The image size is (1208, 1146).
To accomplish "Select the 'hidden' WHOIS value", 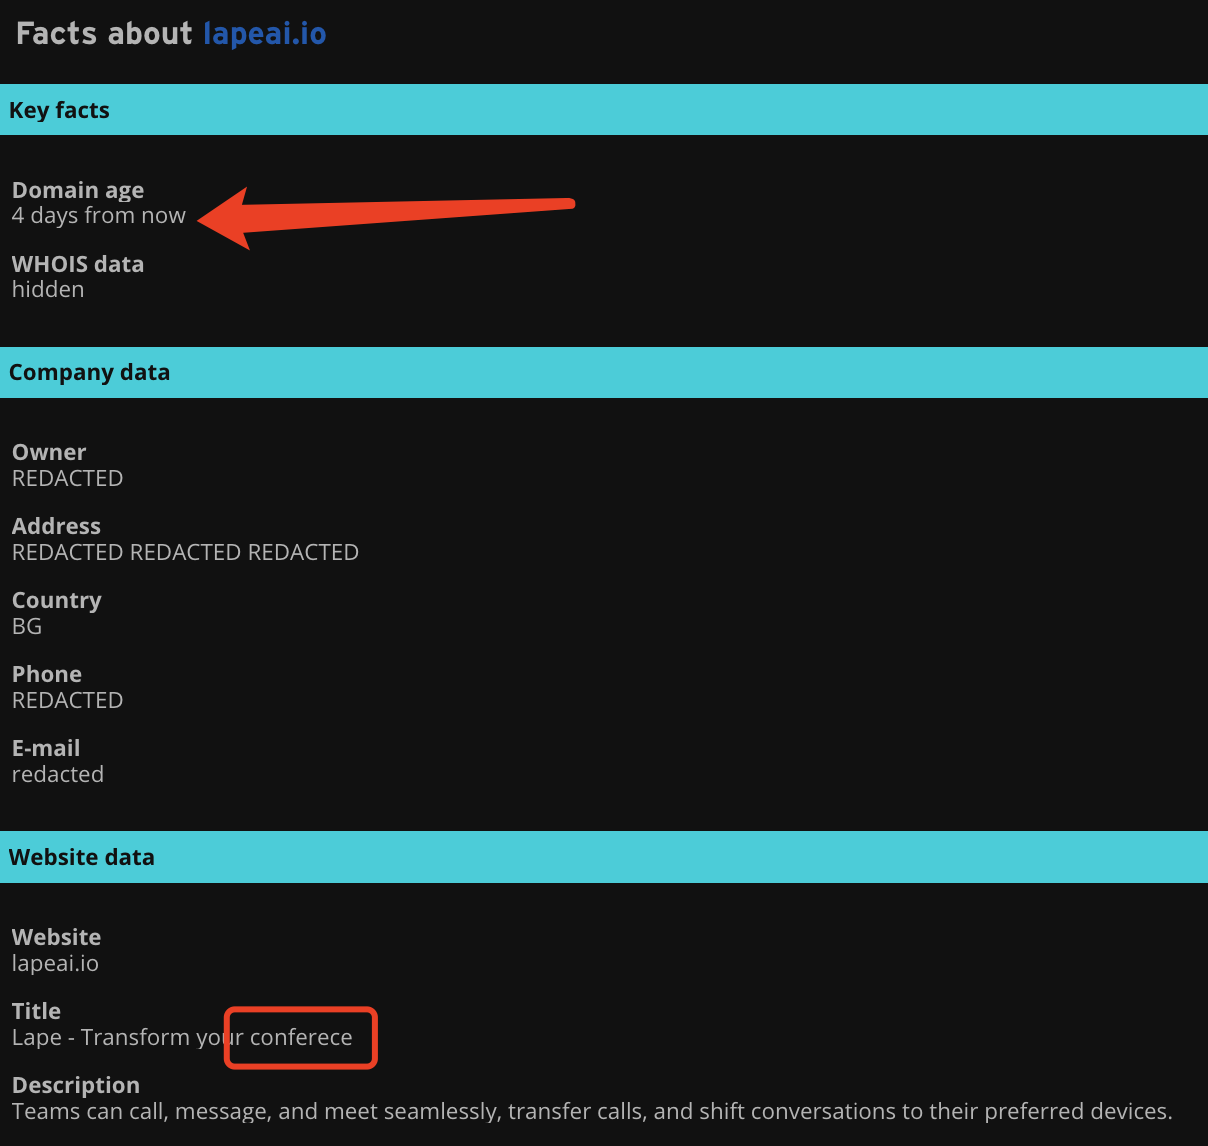I will pyautogui.click(x=48, y=290).
